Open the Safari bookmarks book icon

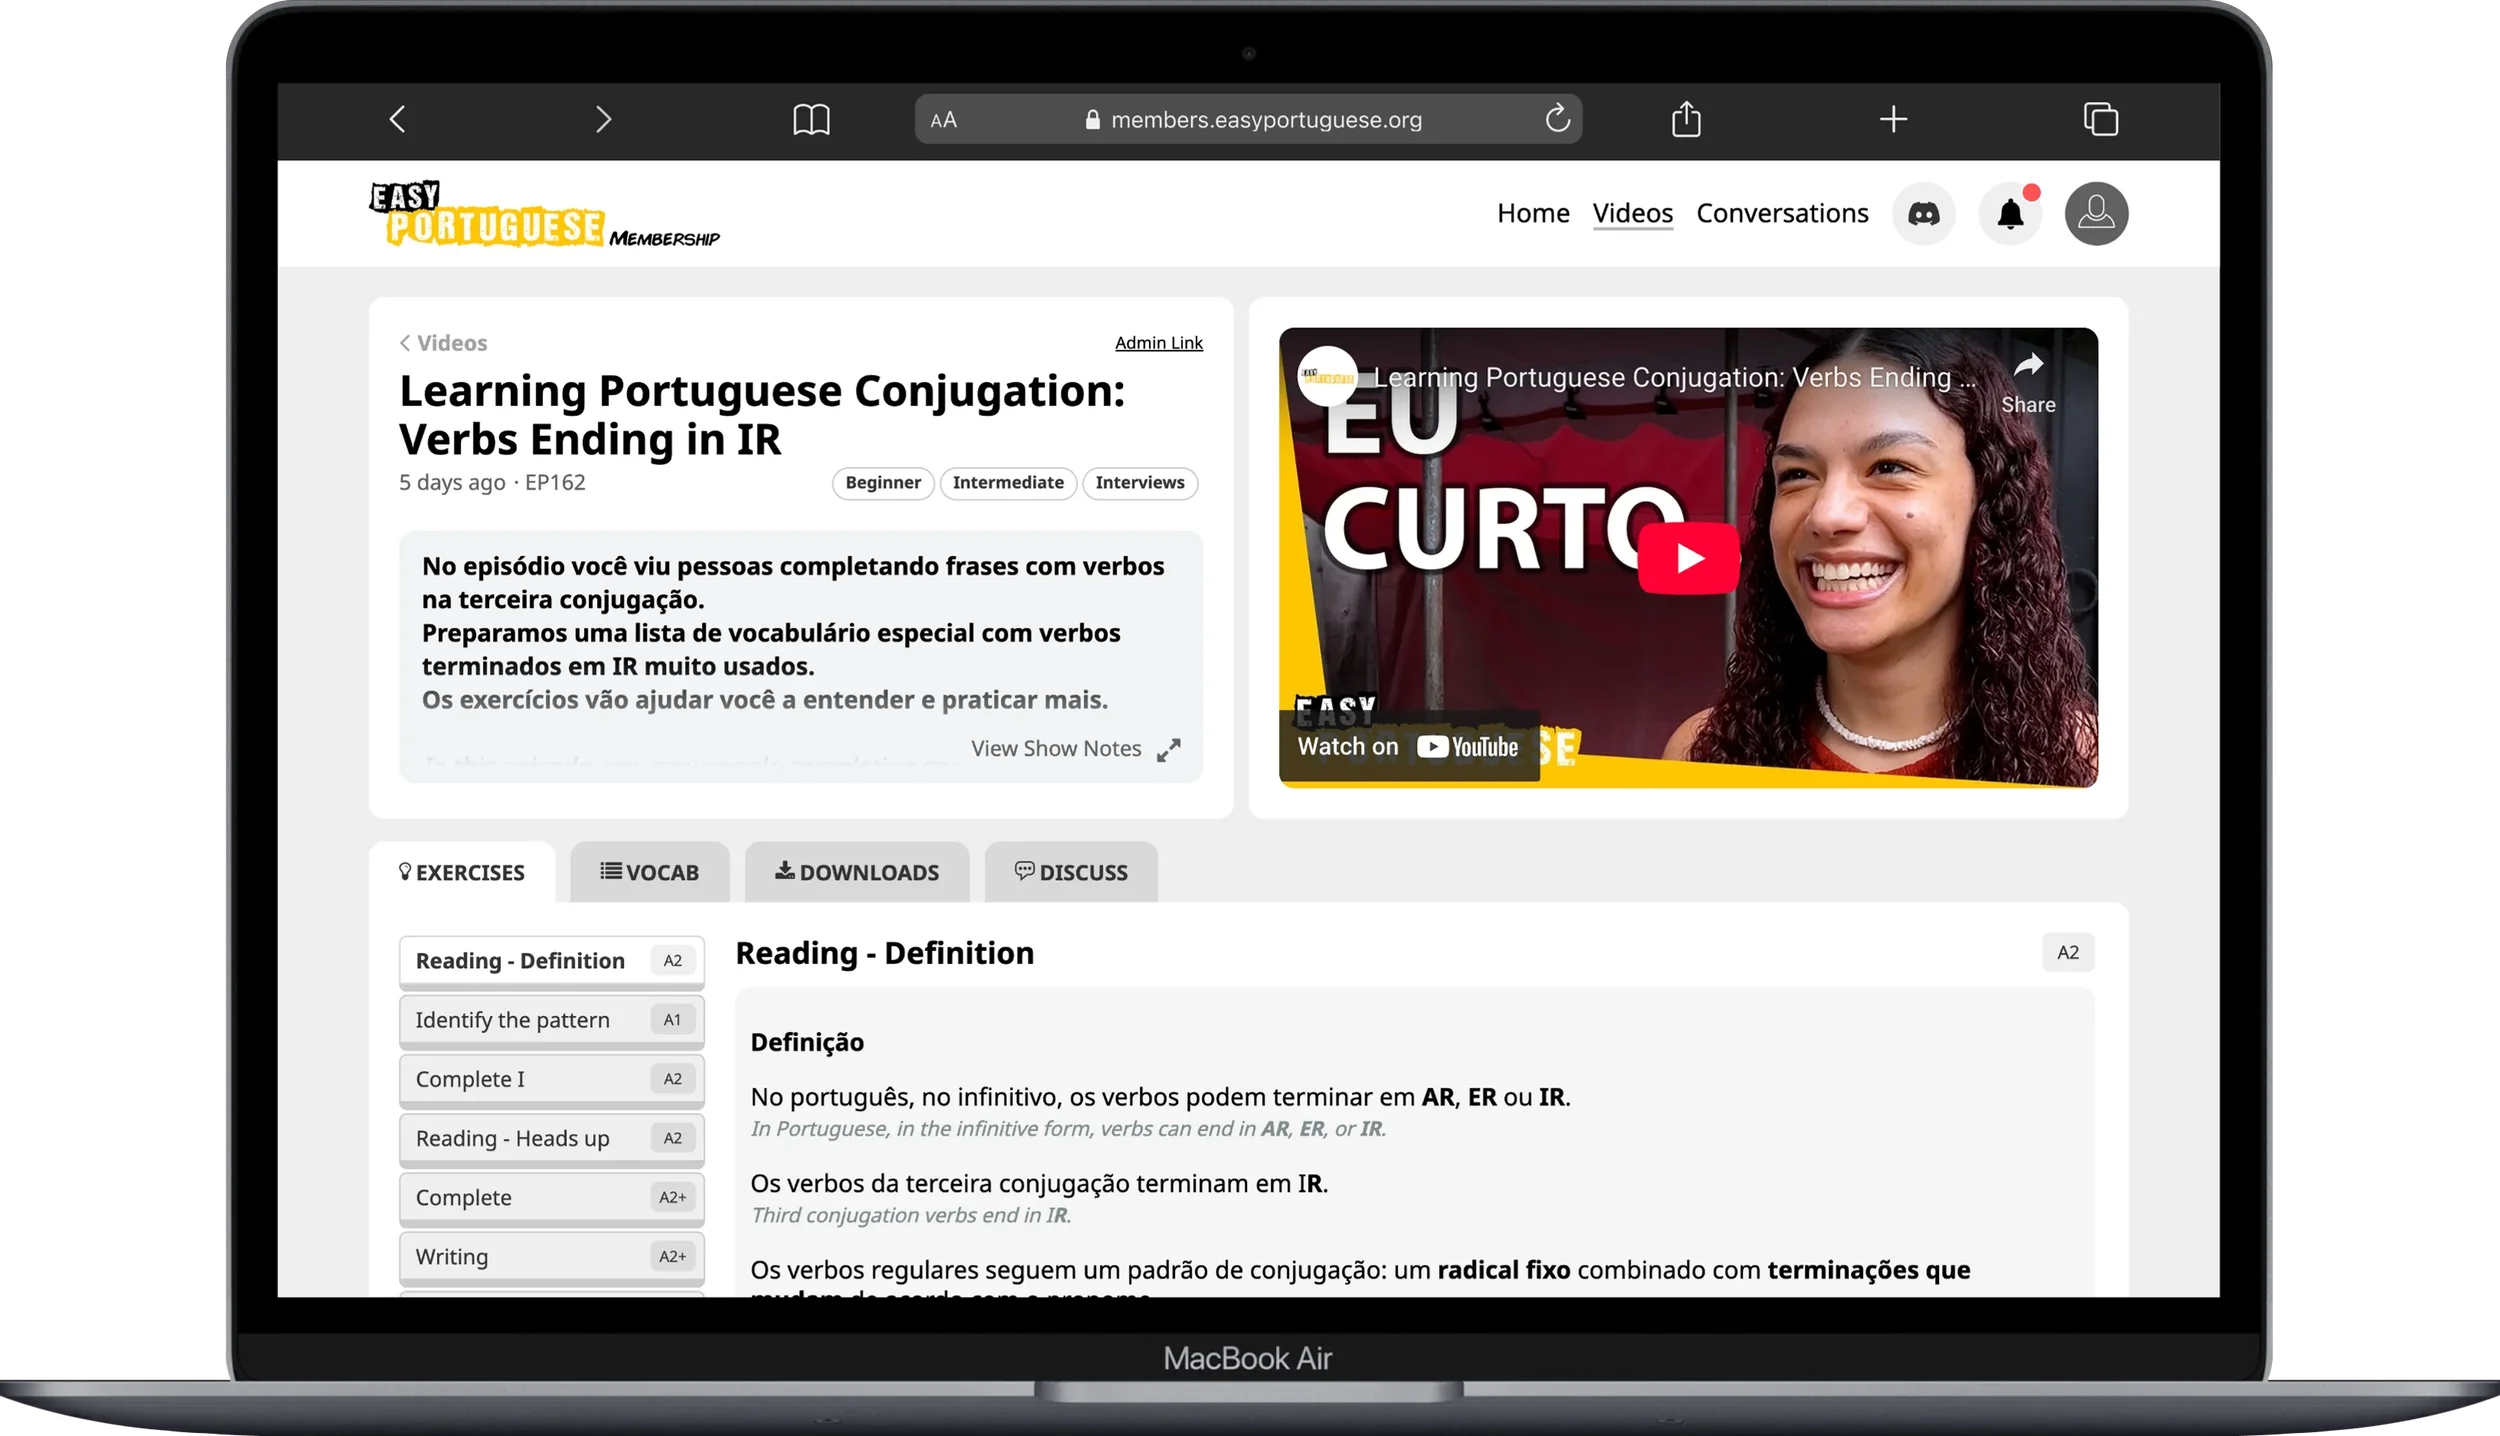(x=811, y=120)
